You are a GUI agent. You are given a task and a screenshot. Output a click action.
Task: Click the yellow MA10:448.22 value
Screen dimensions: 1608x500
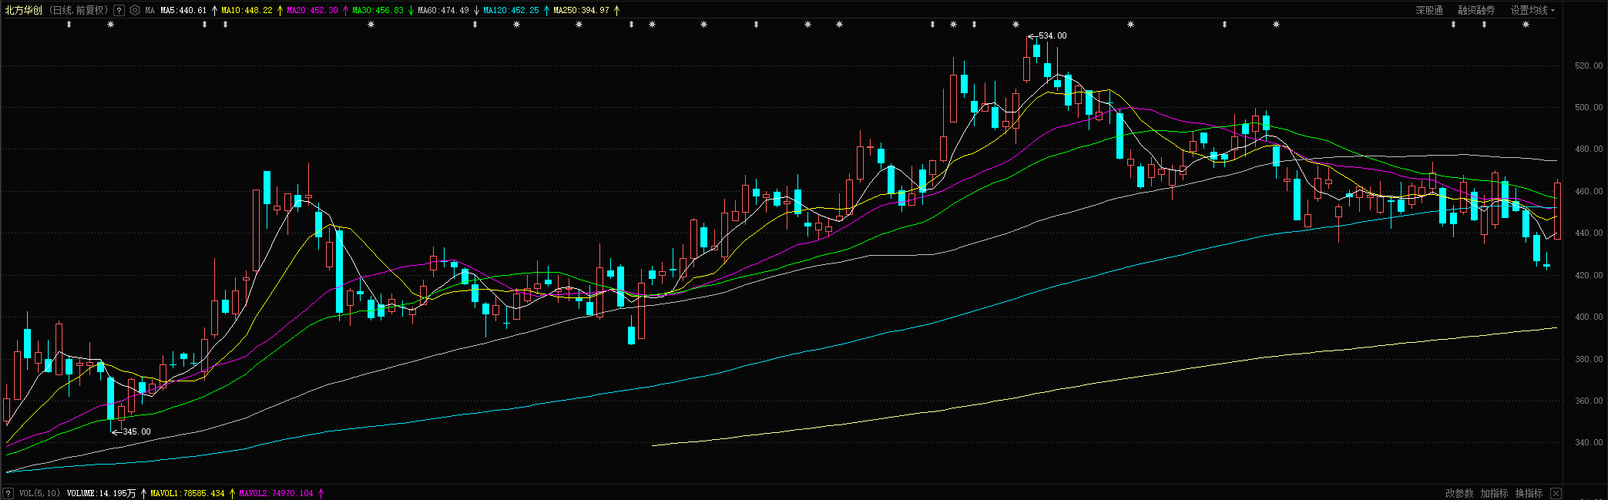[247, 10]
